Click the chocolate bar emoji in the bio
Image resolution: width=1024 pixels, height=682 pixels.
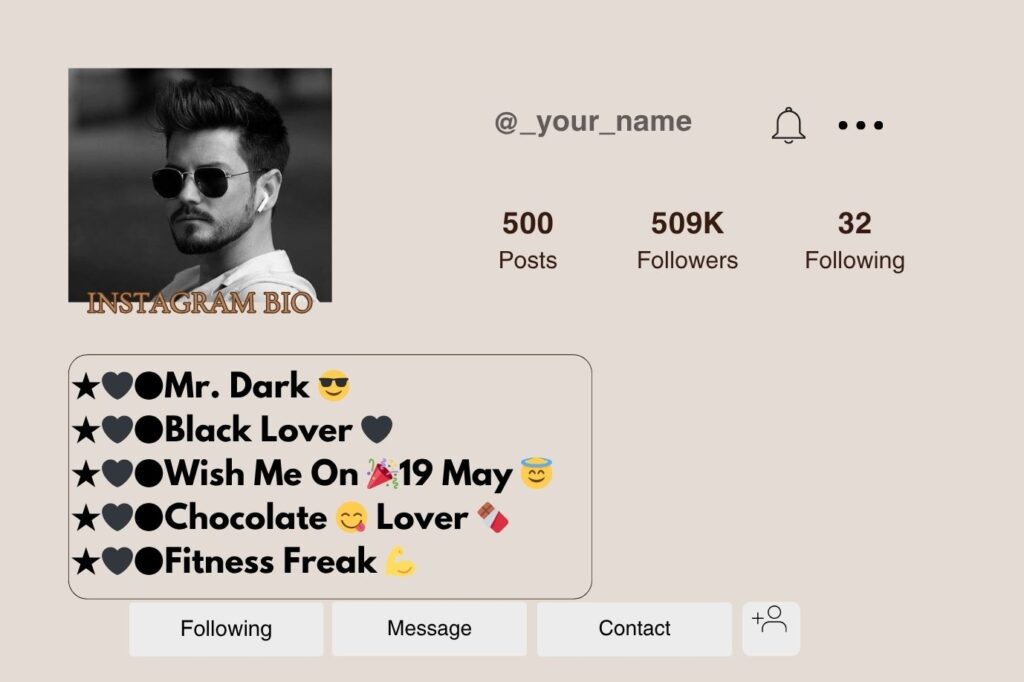492,517
